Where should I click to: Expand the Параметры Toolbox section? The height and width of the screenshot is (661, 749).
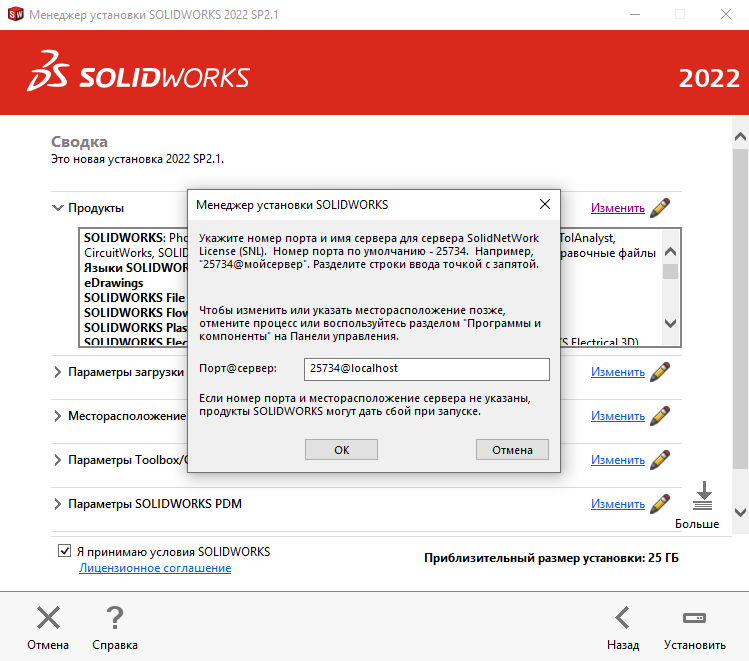pyautogui.click(x=58, y=460)
